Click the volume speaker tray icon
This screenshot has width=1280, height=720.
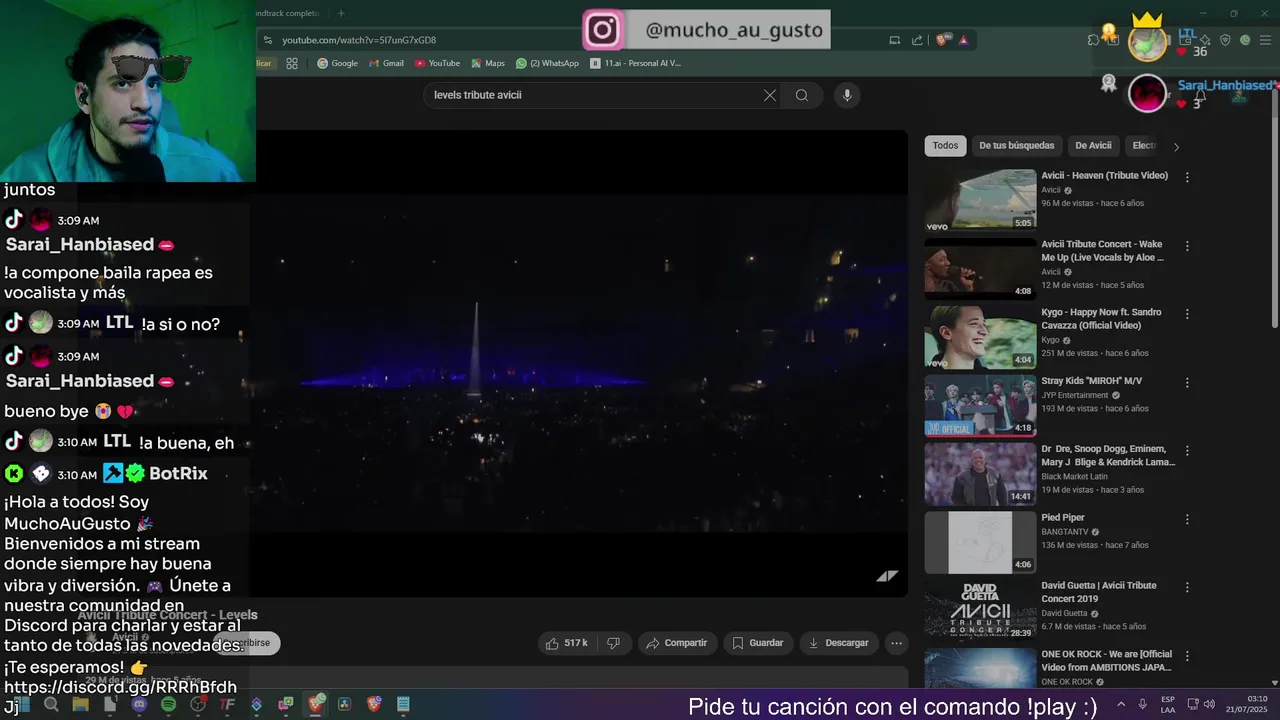coord(1207,704)
